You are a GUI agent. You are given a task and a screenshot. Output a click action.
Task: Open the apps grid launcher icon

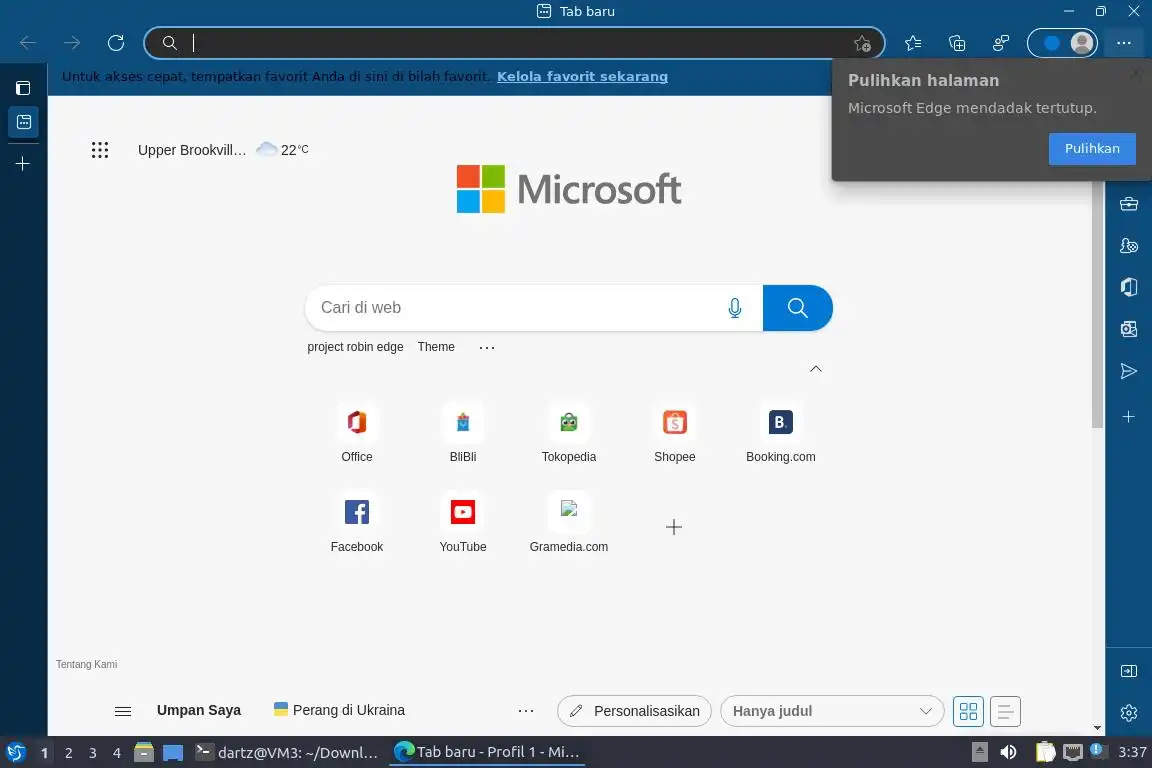click(100, 150)
